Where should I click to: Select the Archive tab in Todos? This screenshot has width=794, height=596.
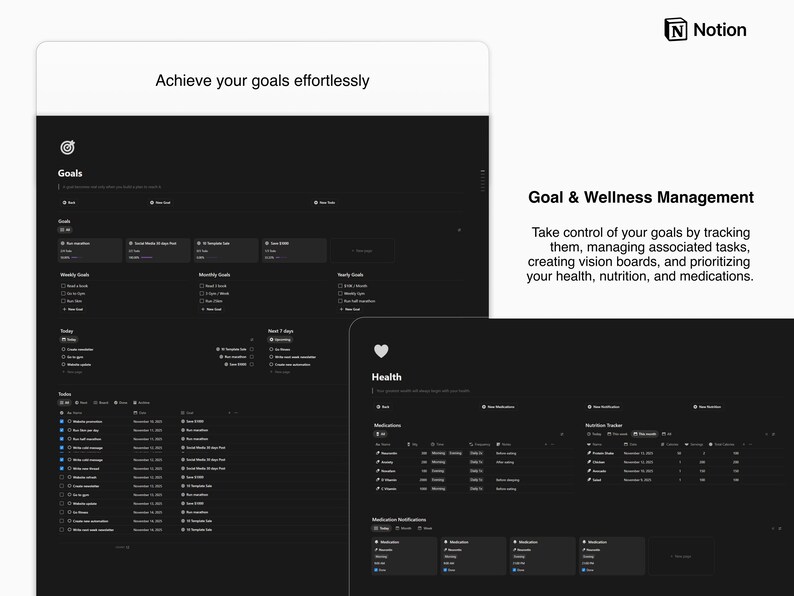(x=141, y=403)
